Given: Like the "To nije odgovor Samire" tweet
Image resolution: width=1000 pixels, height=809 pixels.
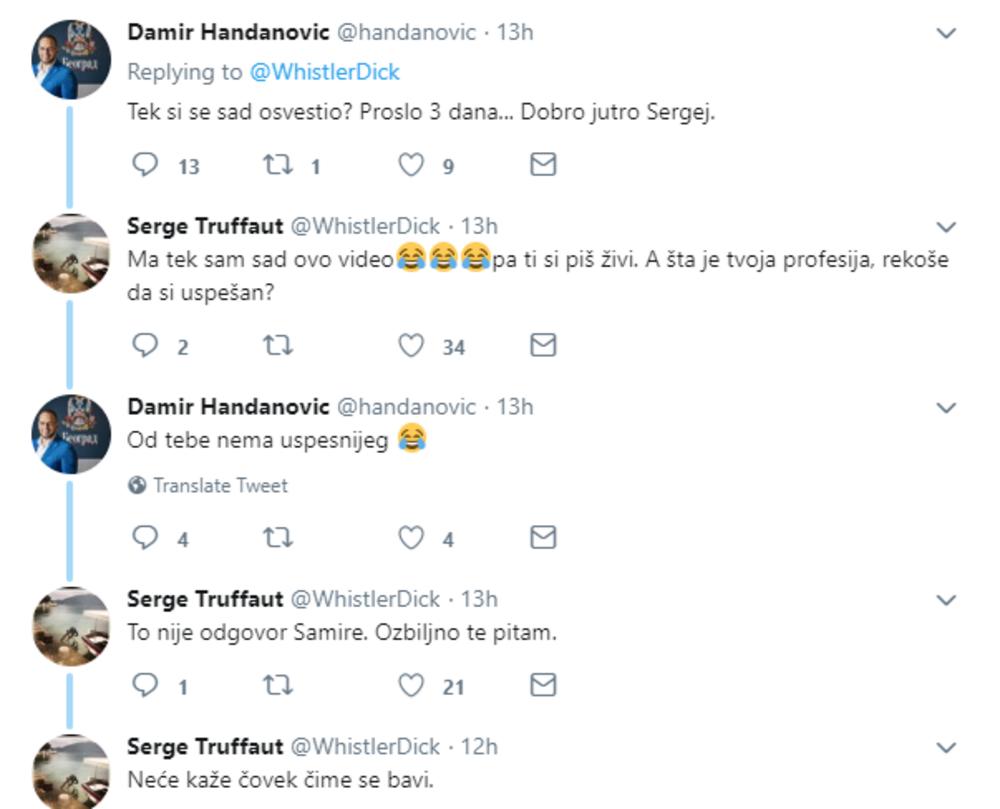Looking at the screenshot, I should (411, 685).
